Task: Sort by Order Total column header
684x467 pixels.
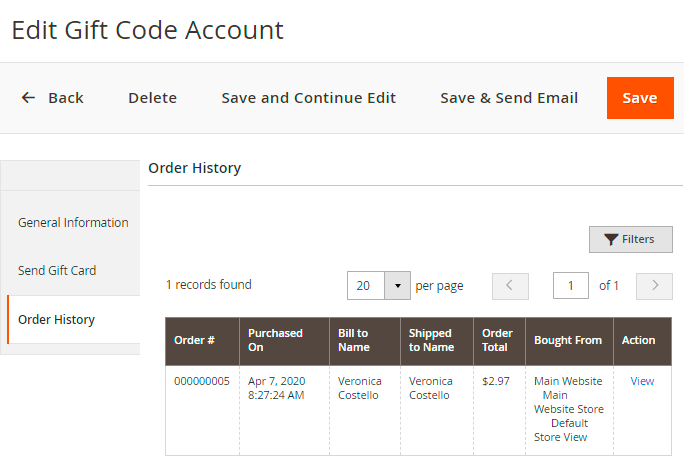Action: 497,341
